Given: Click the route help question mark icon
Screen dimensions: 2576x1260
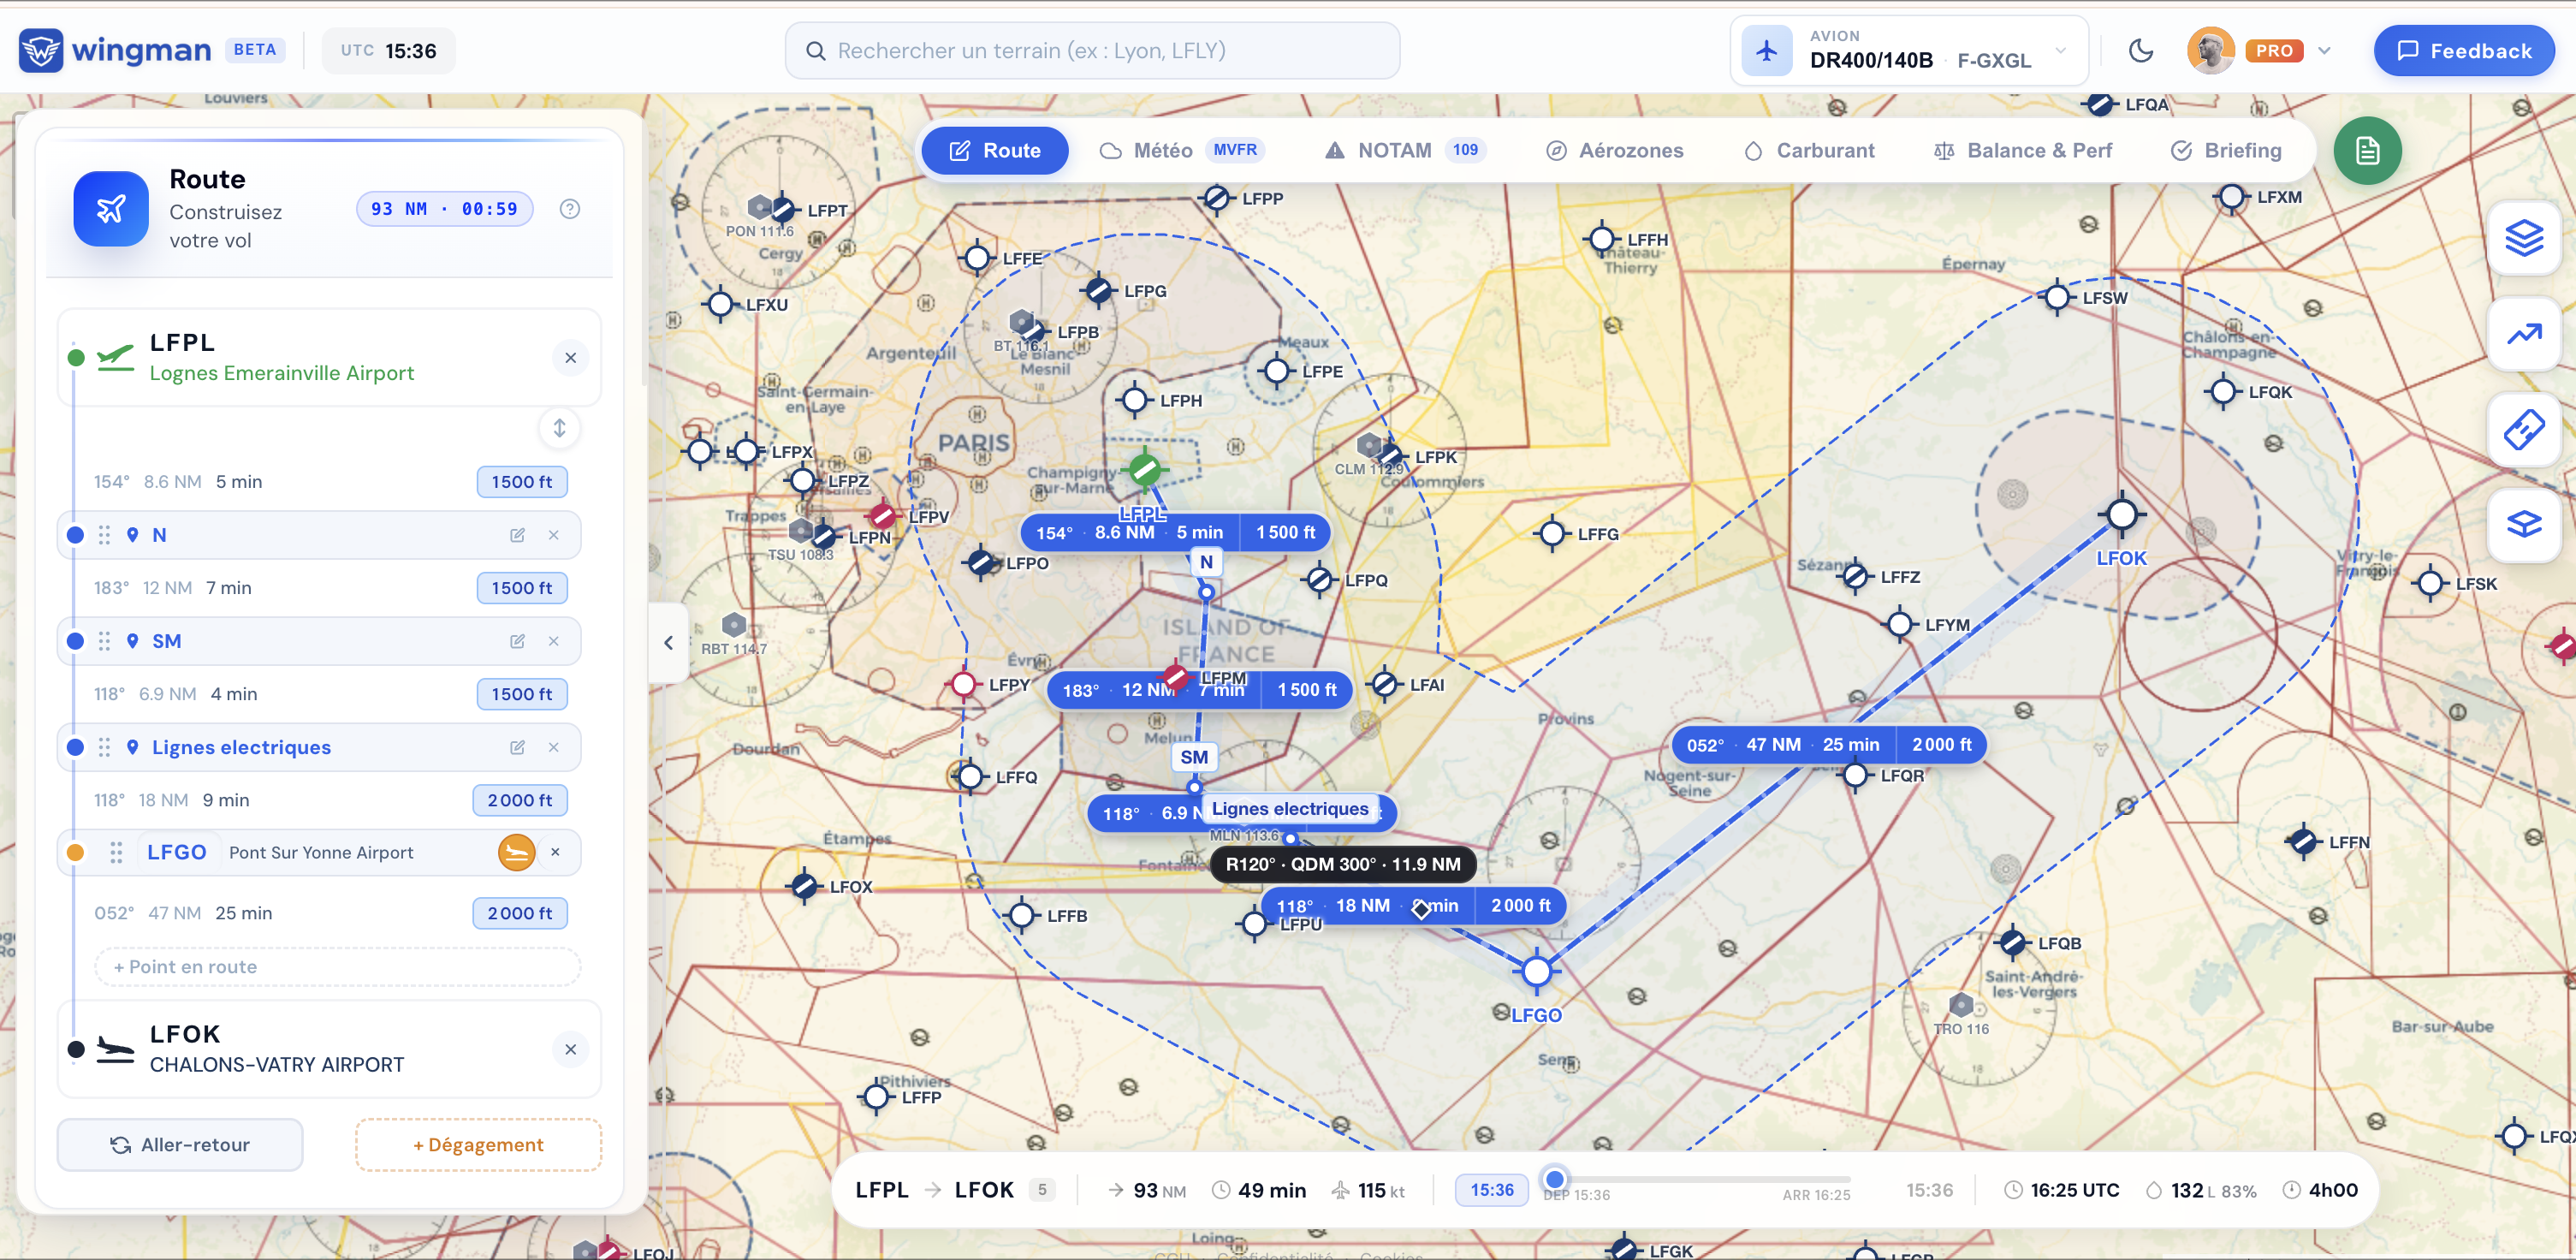Looking at the screenshot, I should [570, 209].
